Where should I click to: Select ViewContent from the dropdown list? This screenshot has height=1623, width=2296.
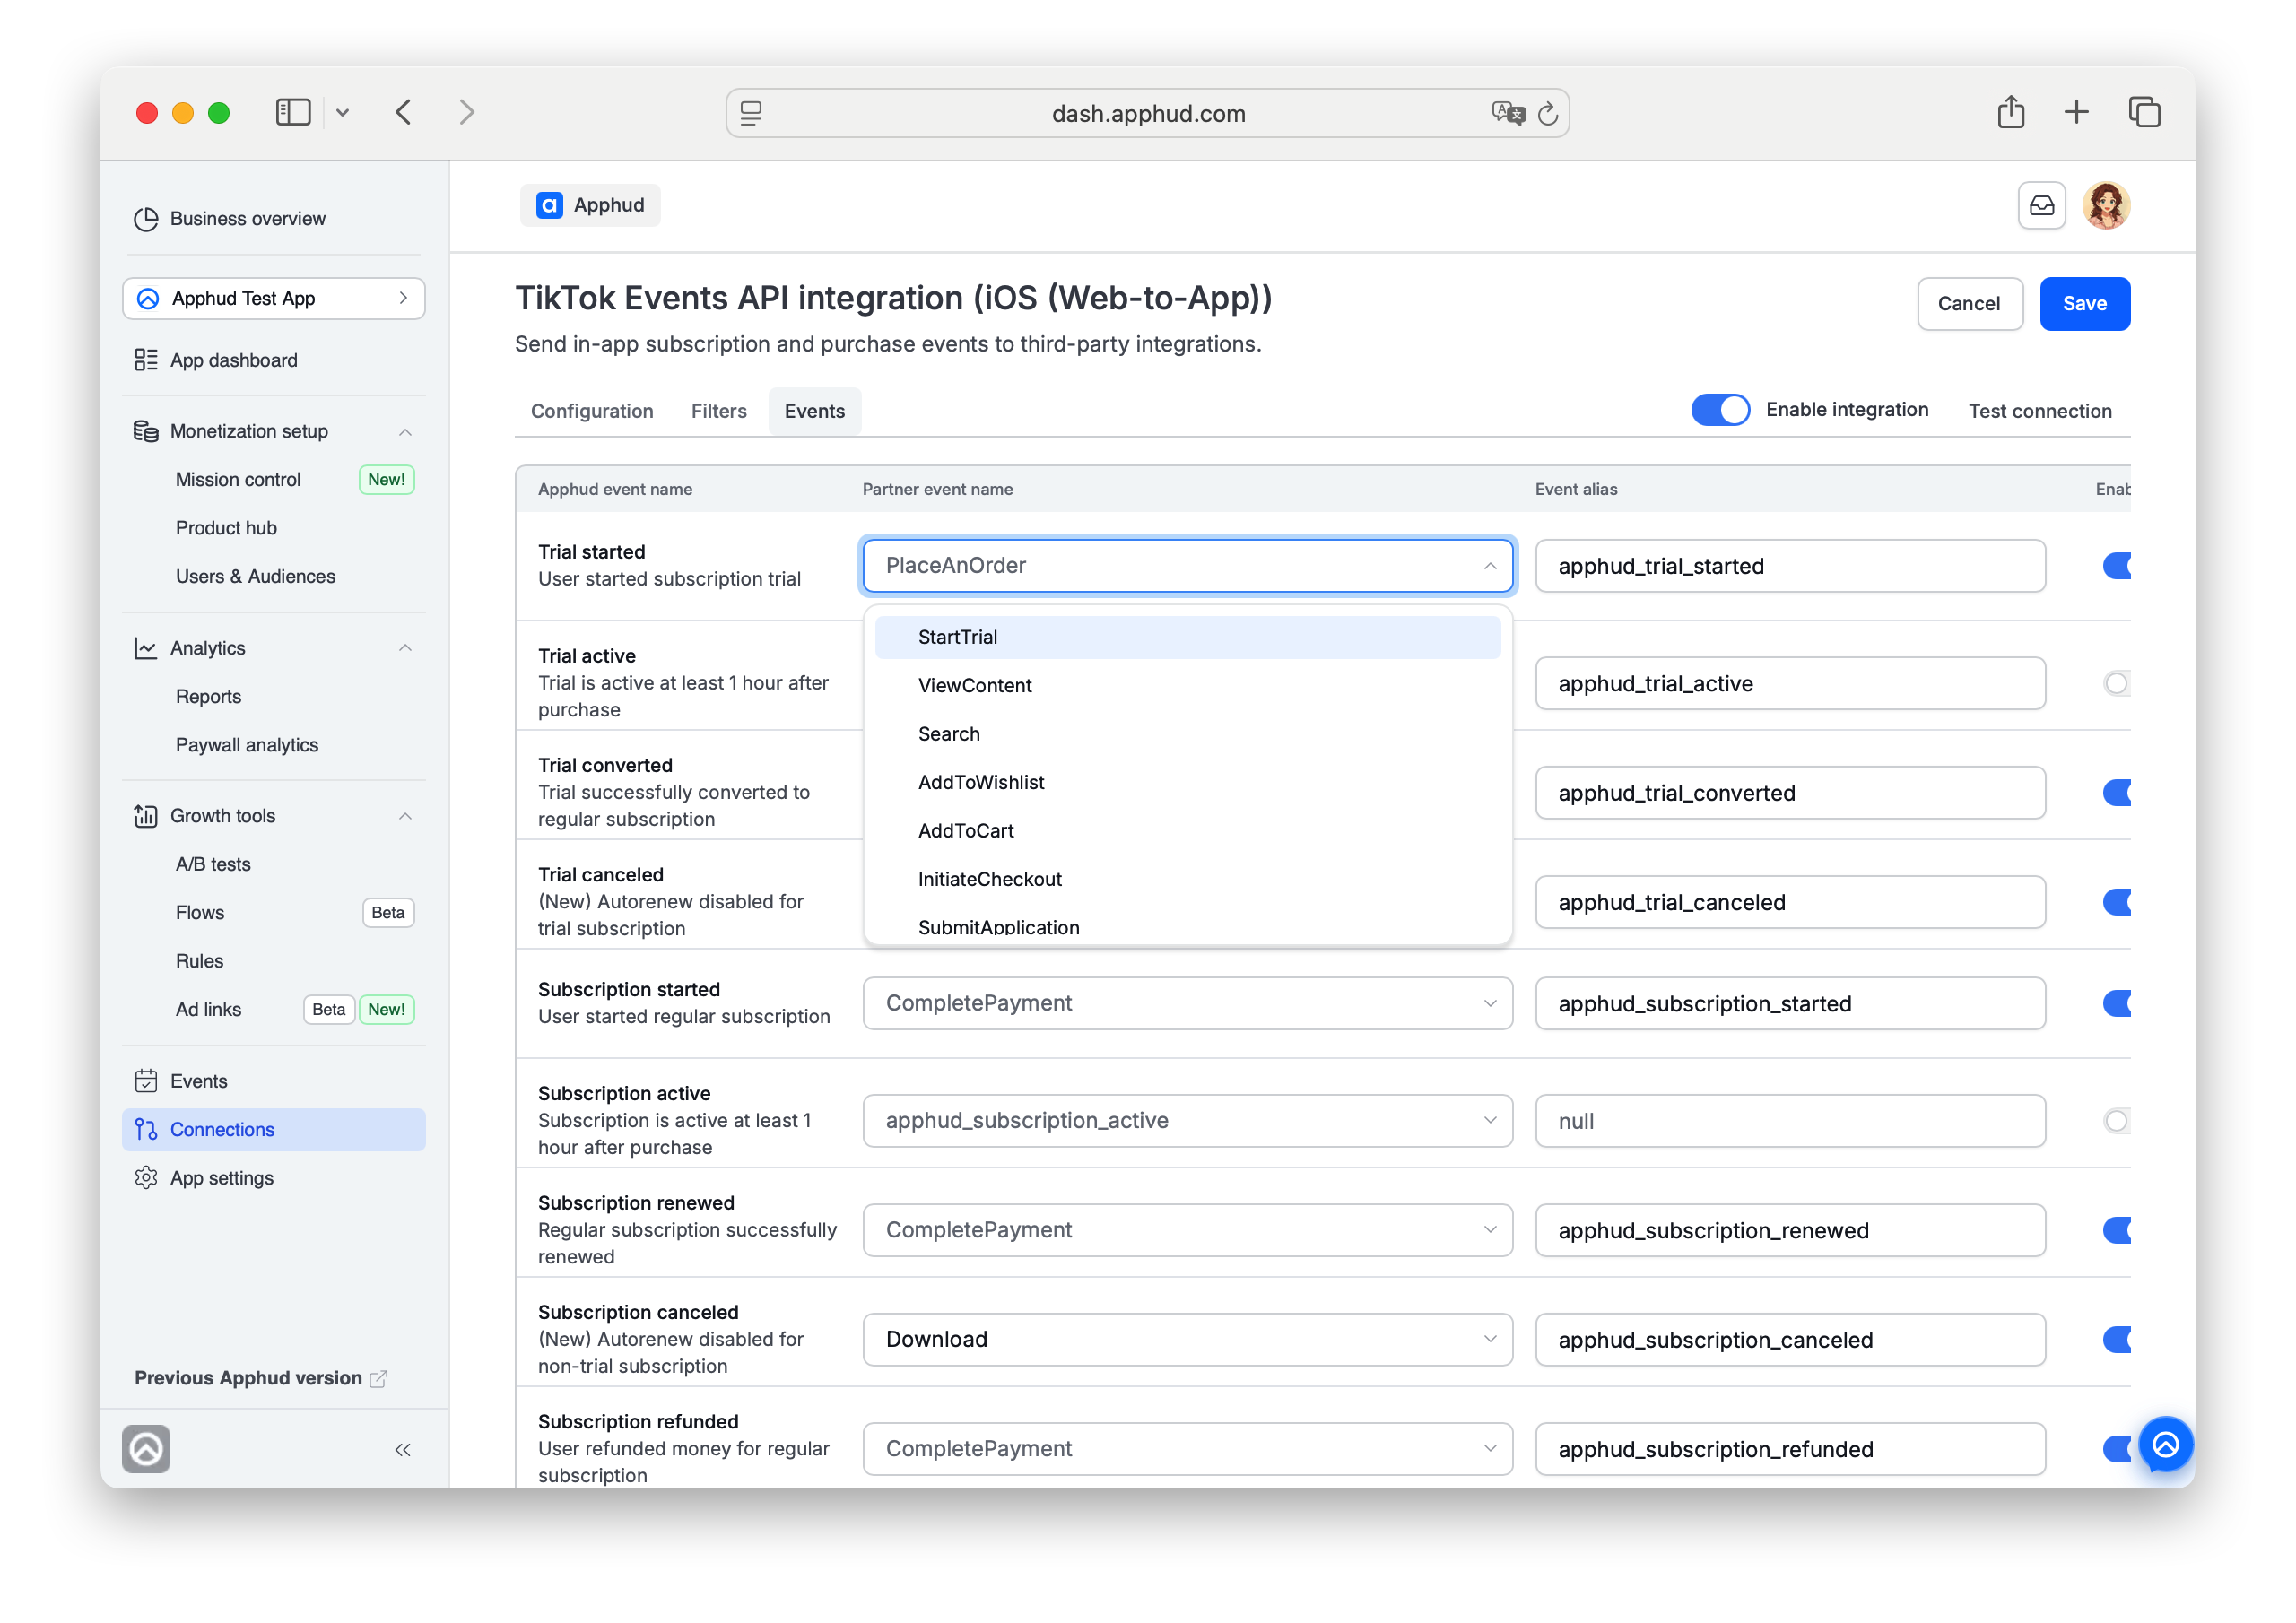(1187, 686)
